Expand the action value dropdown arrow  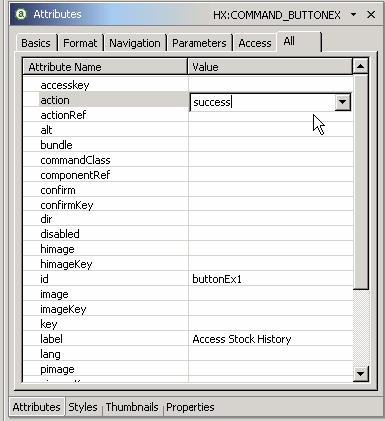pyautogui.click(x=343, y=102)
